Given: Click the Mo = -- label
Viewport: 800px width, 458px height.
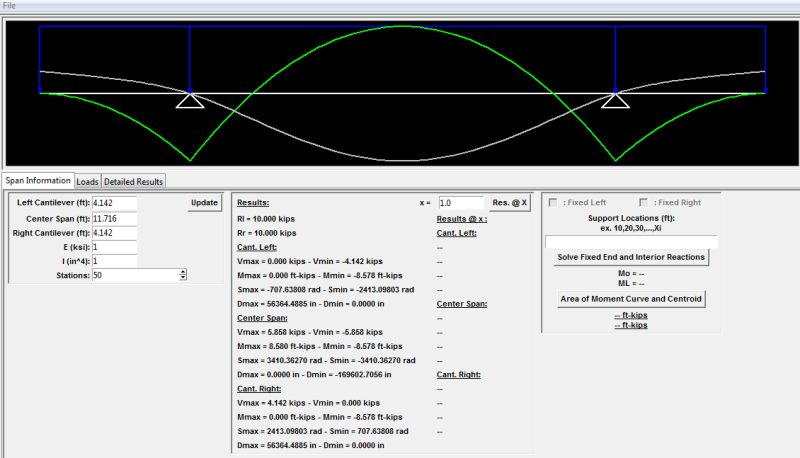Looking at the screenshot, I should 631,273.
